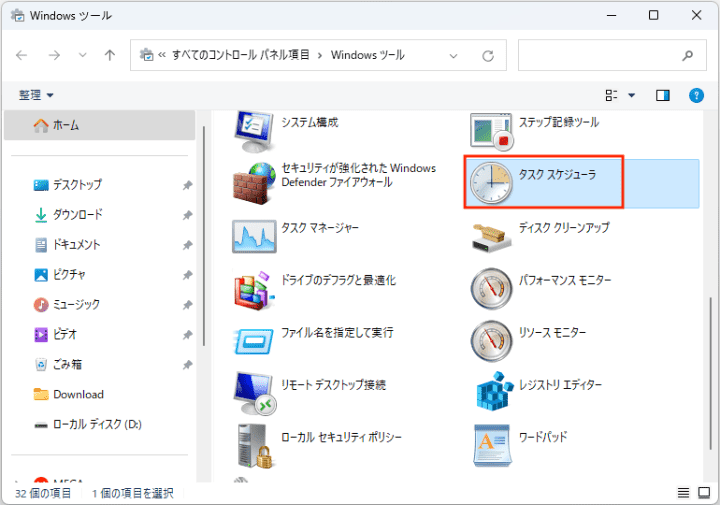Click the main file list vertical scrollbar

tap(711, 373)
